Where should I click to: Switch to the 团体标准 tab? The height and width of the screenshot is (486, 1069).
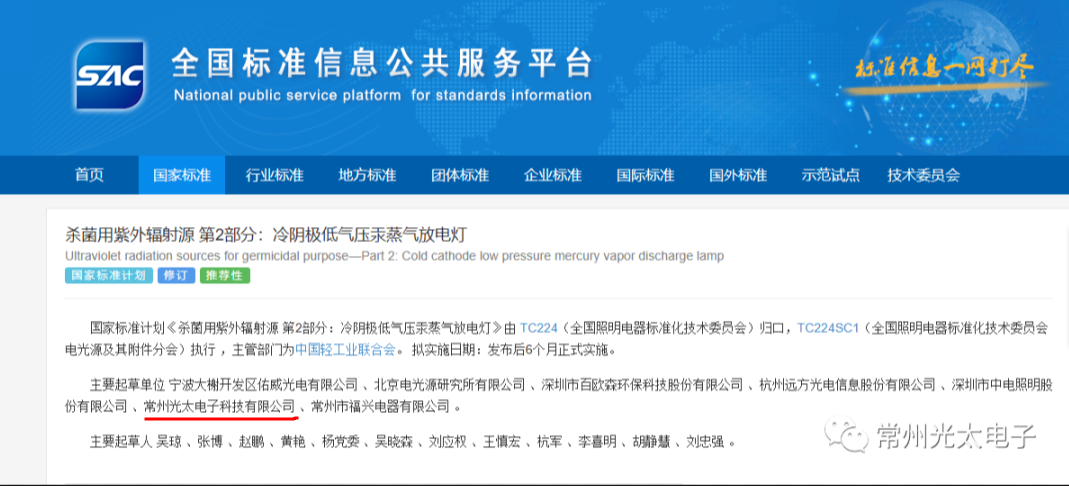pos(460,175)
